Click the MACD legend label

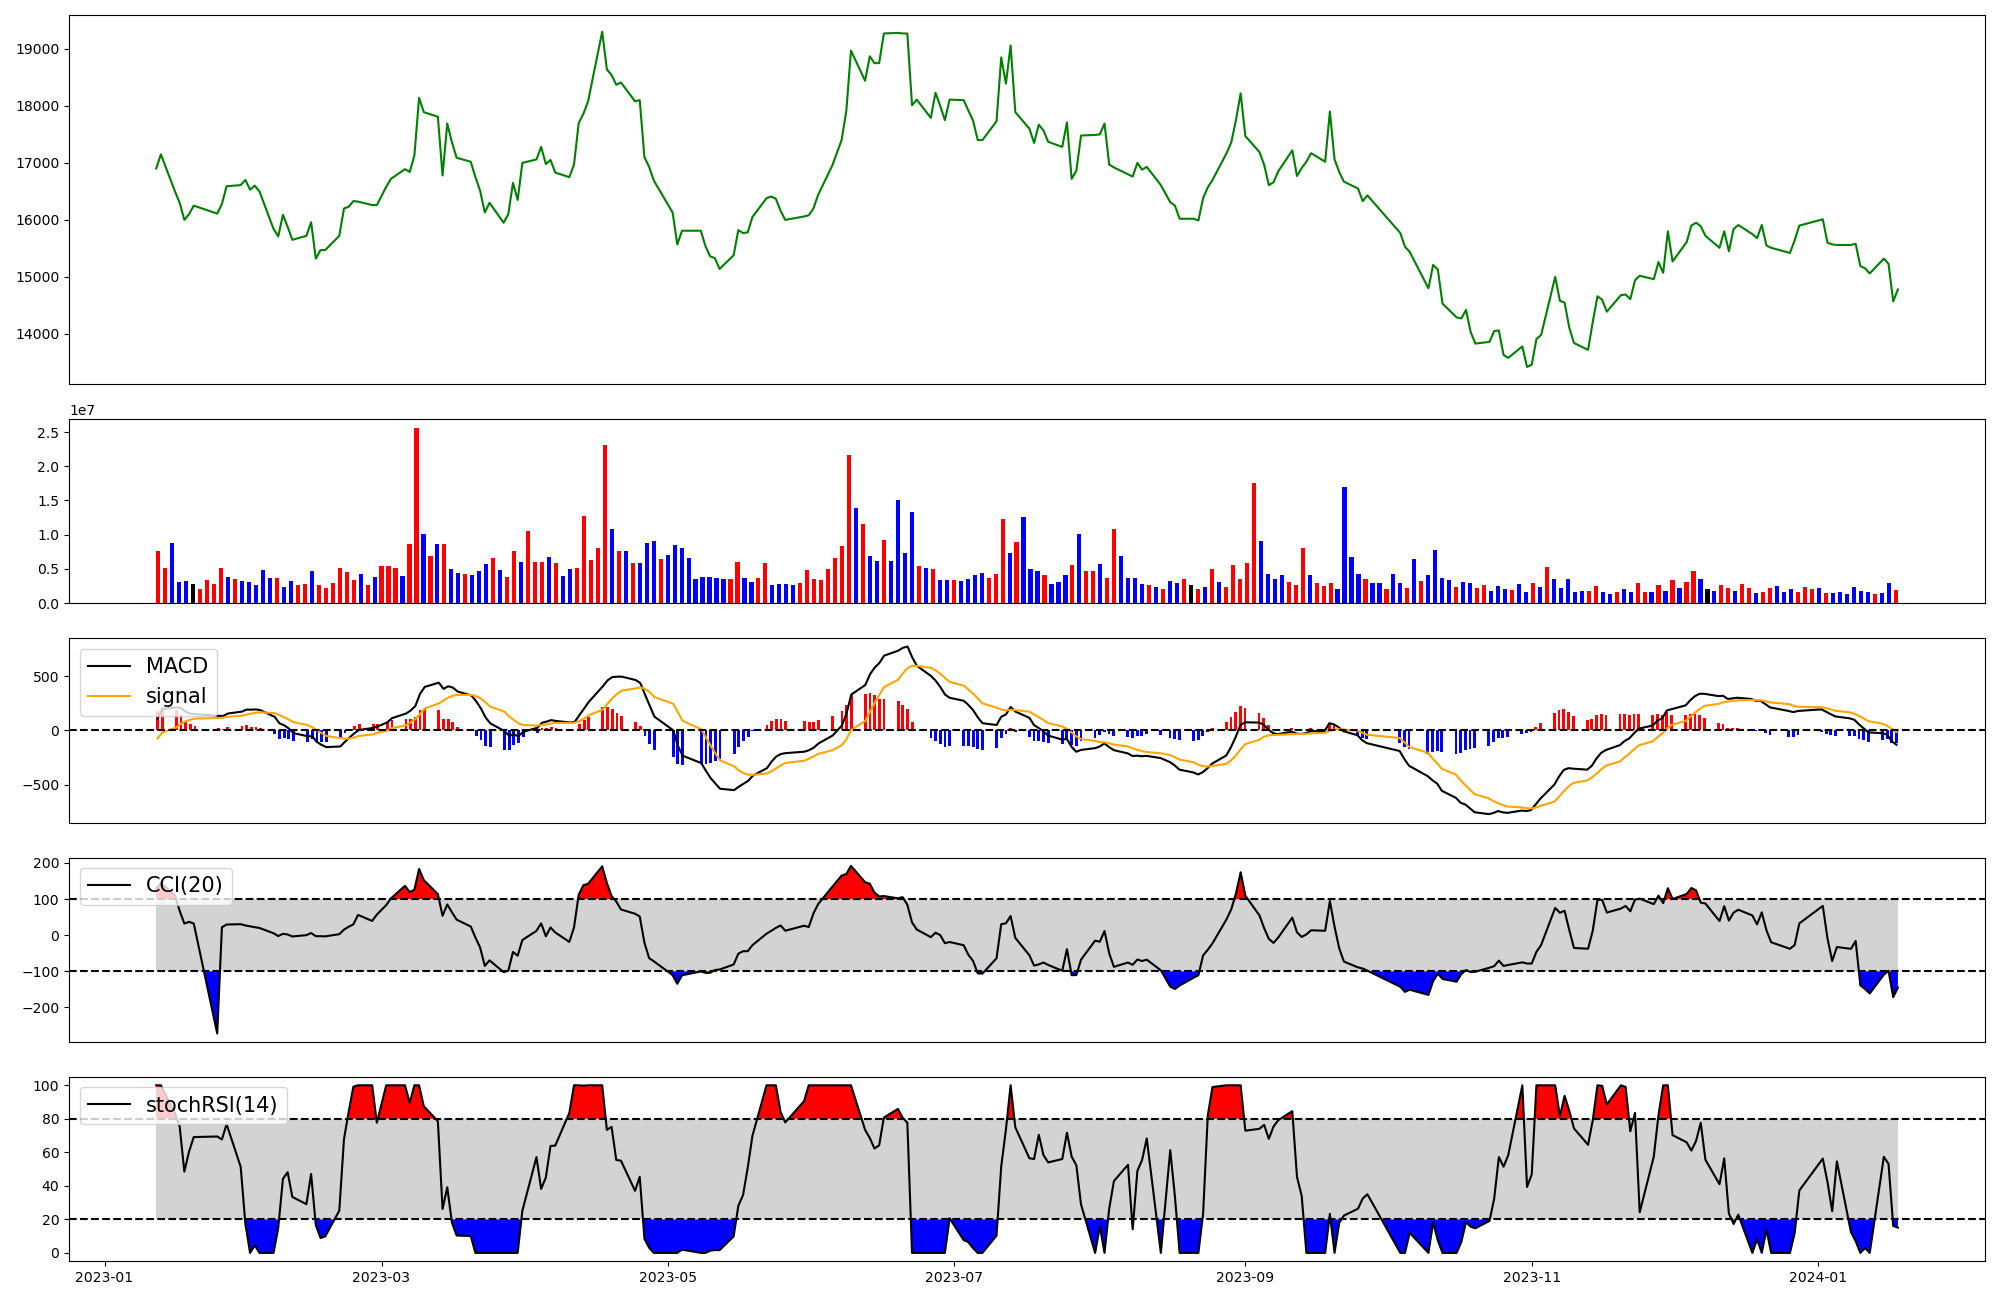click(176, 666)
